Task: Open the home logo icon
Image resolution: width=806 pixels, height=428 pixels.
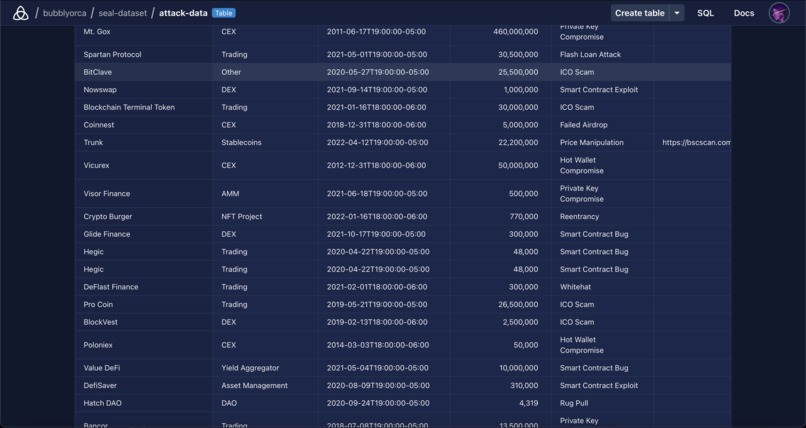Action: pyautogui.click(x=21, y=13)
